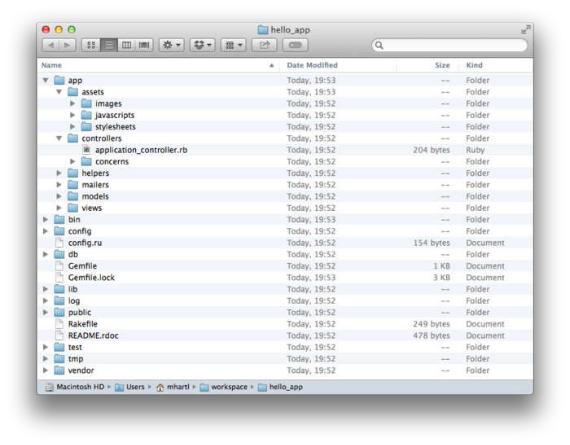Select the README.rdoc document icon
Image resolution: width=570 pixels, height=445 pixels.
pyautogui.click(x=59, y=336)
